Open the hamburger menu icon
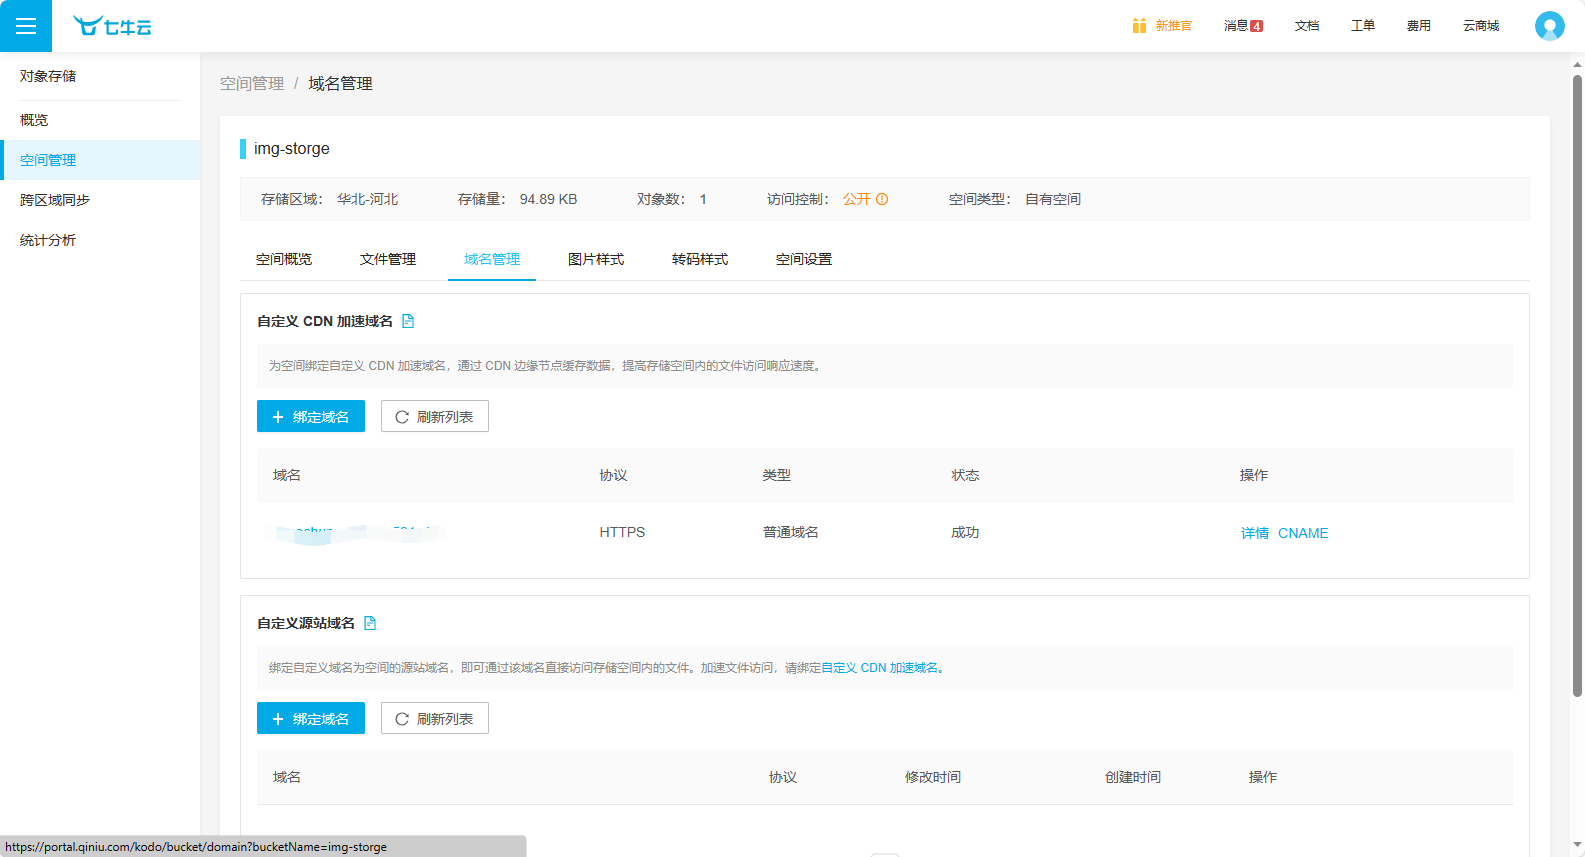1585x857 pixels. [26, 26]
